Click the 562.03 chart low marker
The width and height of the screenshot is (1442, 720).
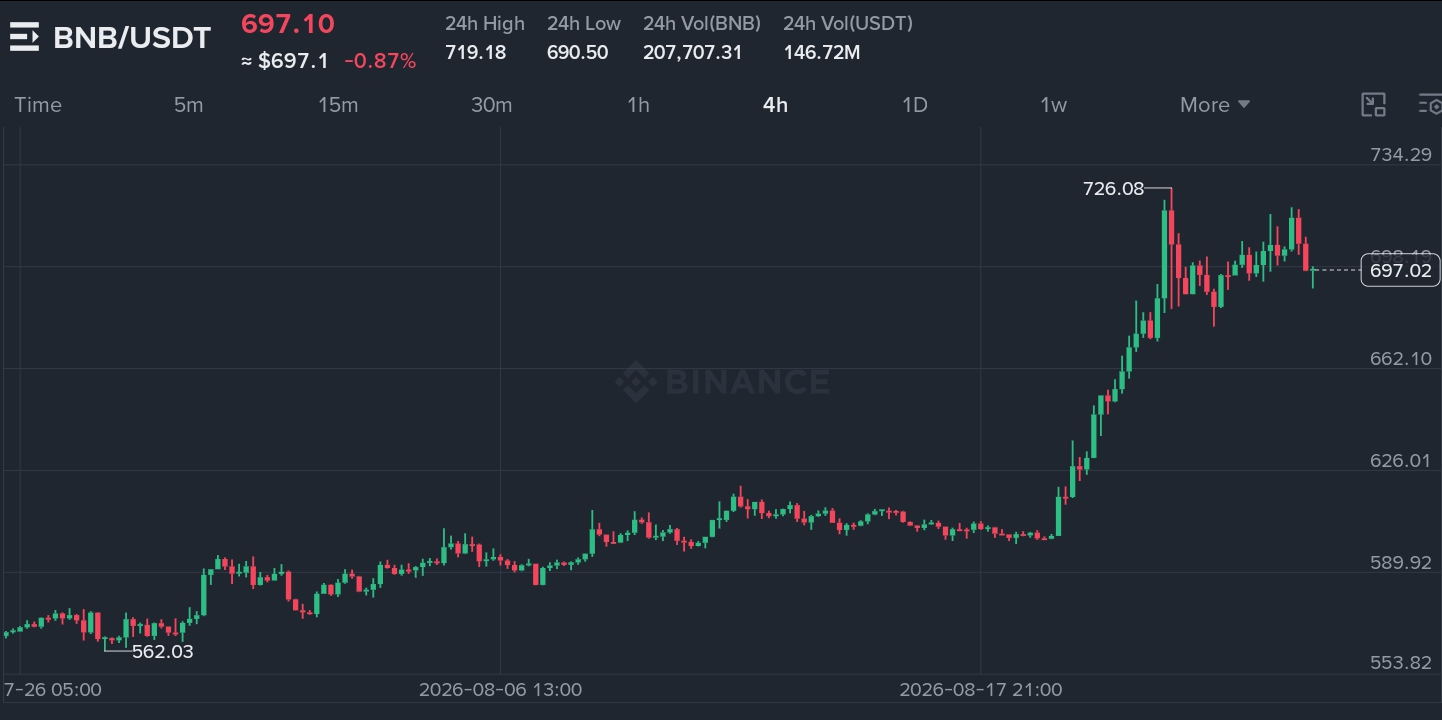coord(163,652)
